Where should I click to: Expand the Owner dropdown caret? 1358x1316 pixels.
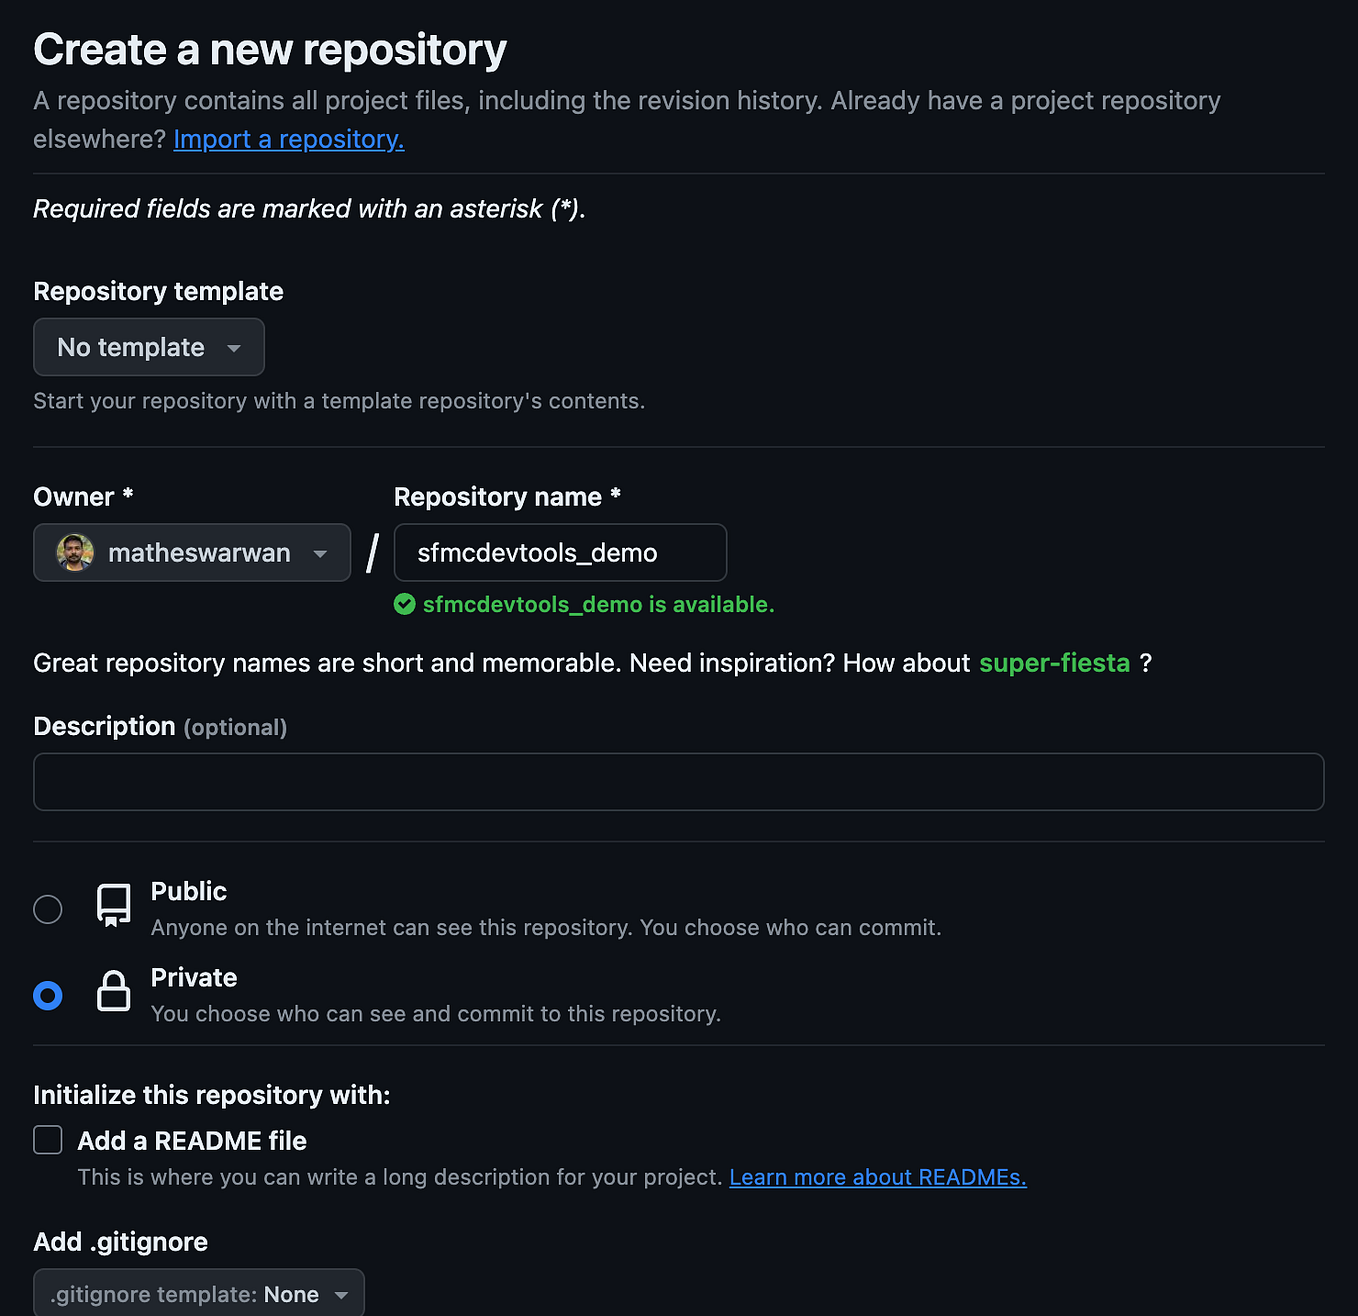[320, 553]
